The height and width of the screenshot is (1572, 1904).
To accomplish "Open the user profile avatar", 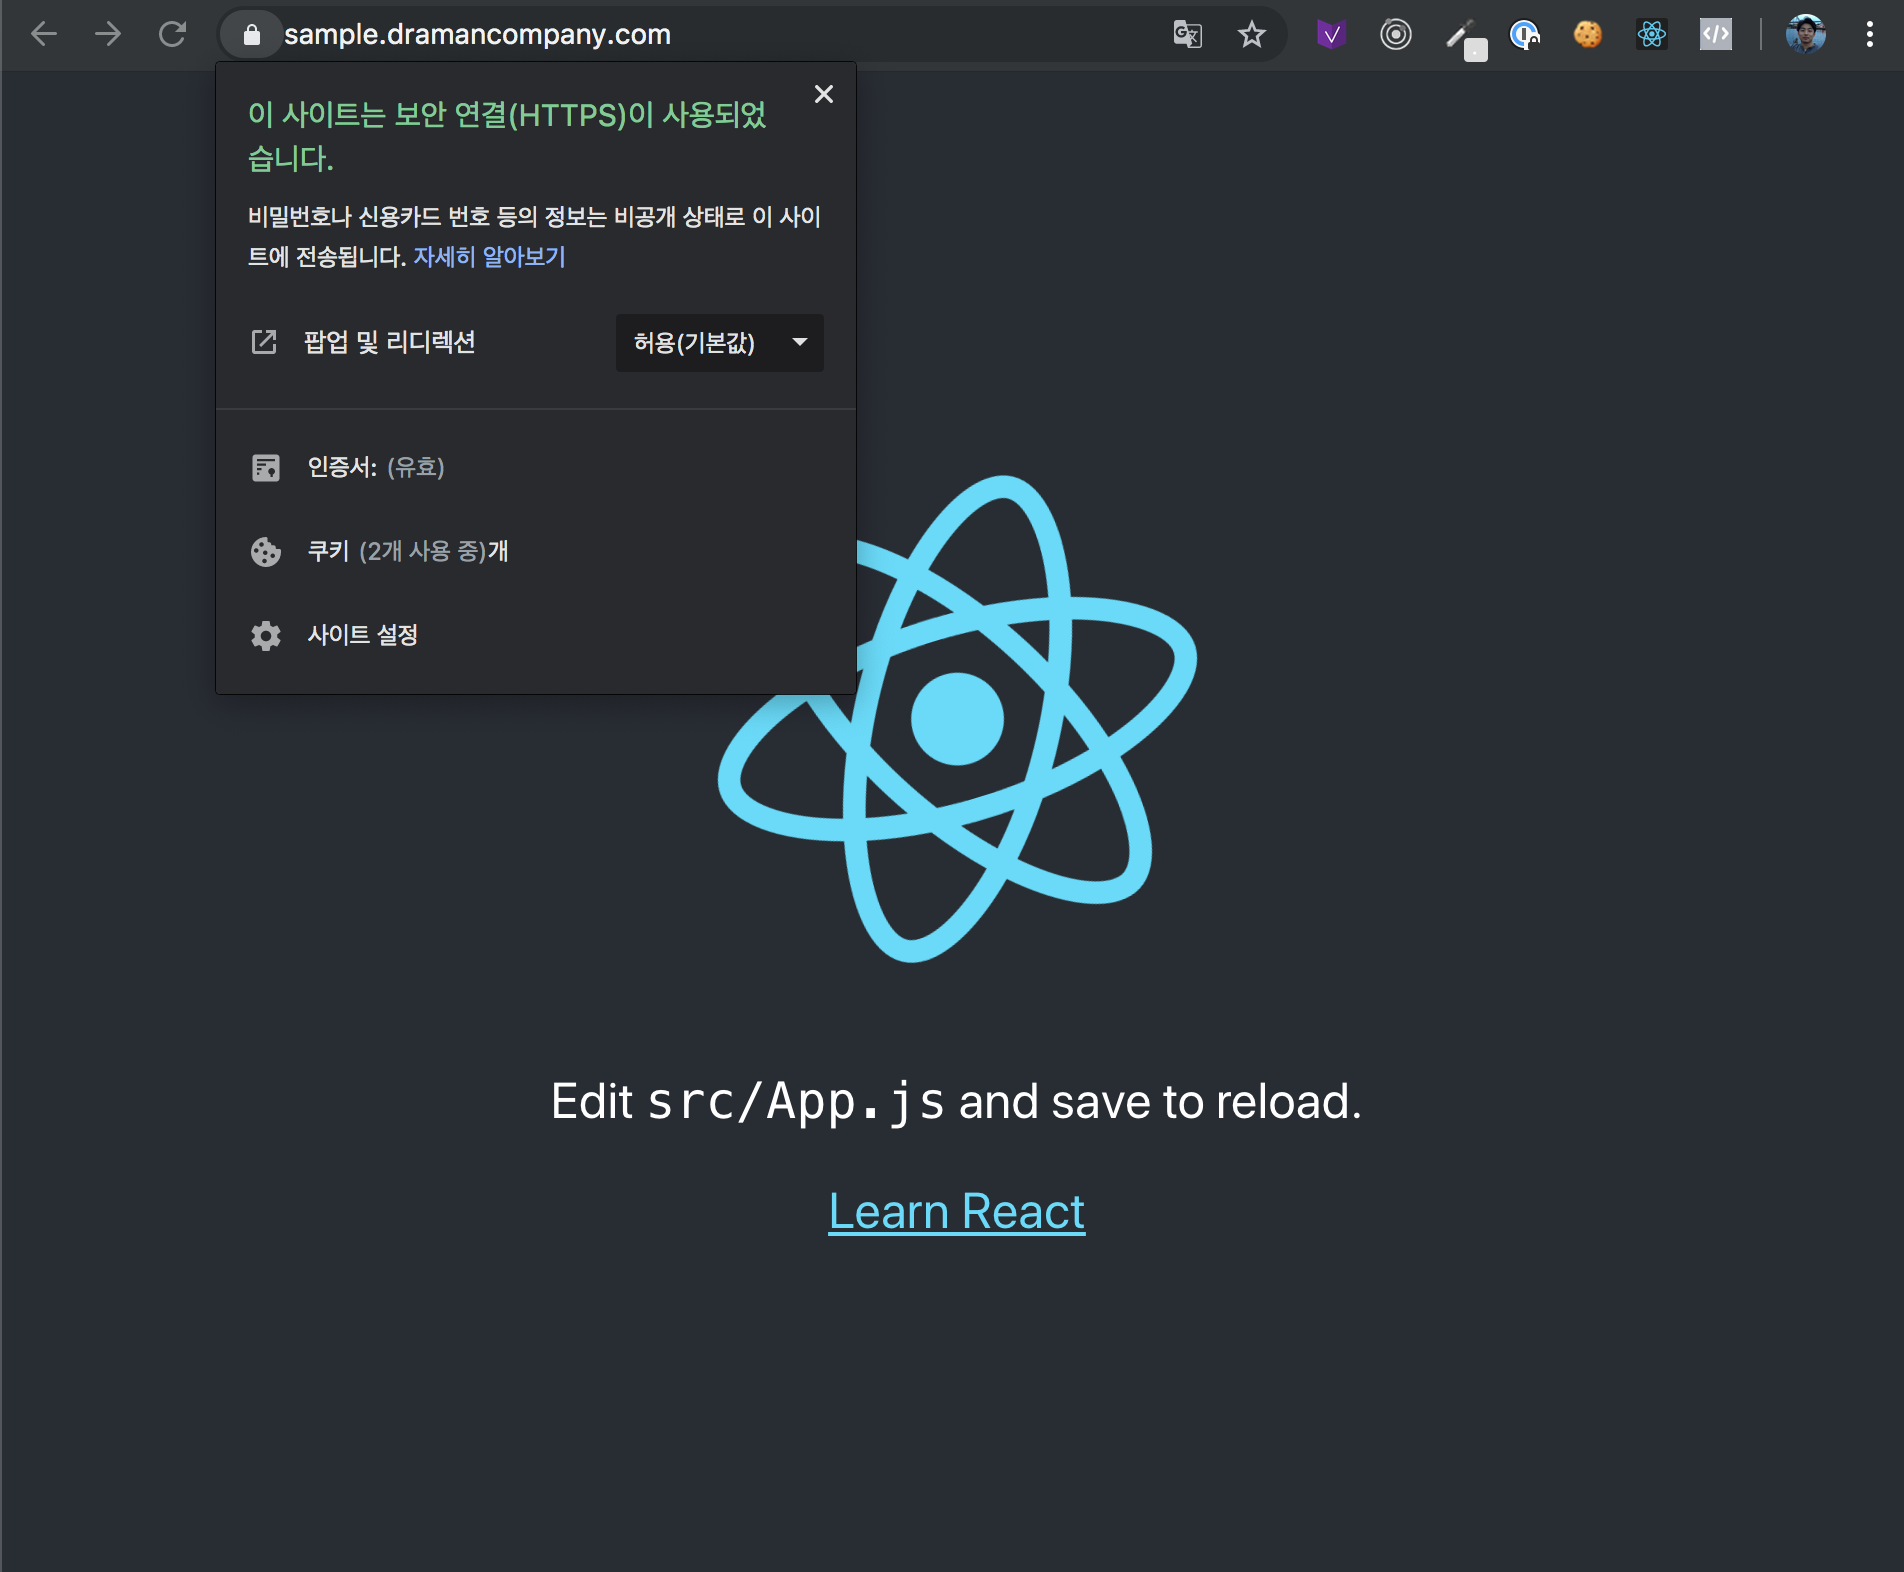I will (1805, 34).
